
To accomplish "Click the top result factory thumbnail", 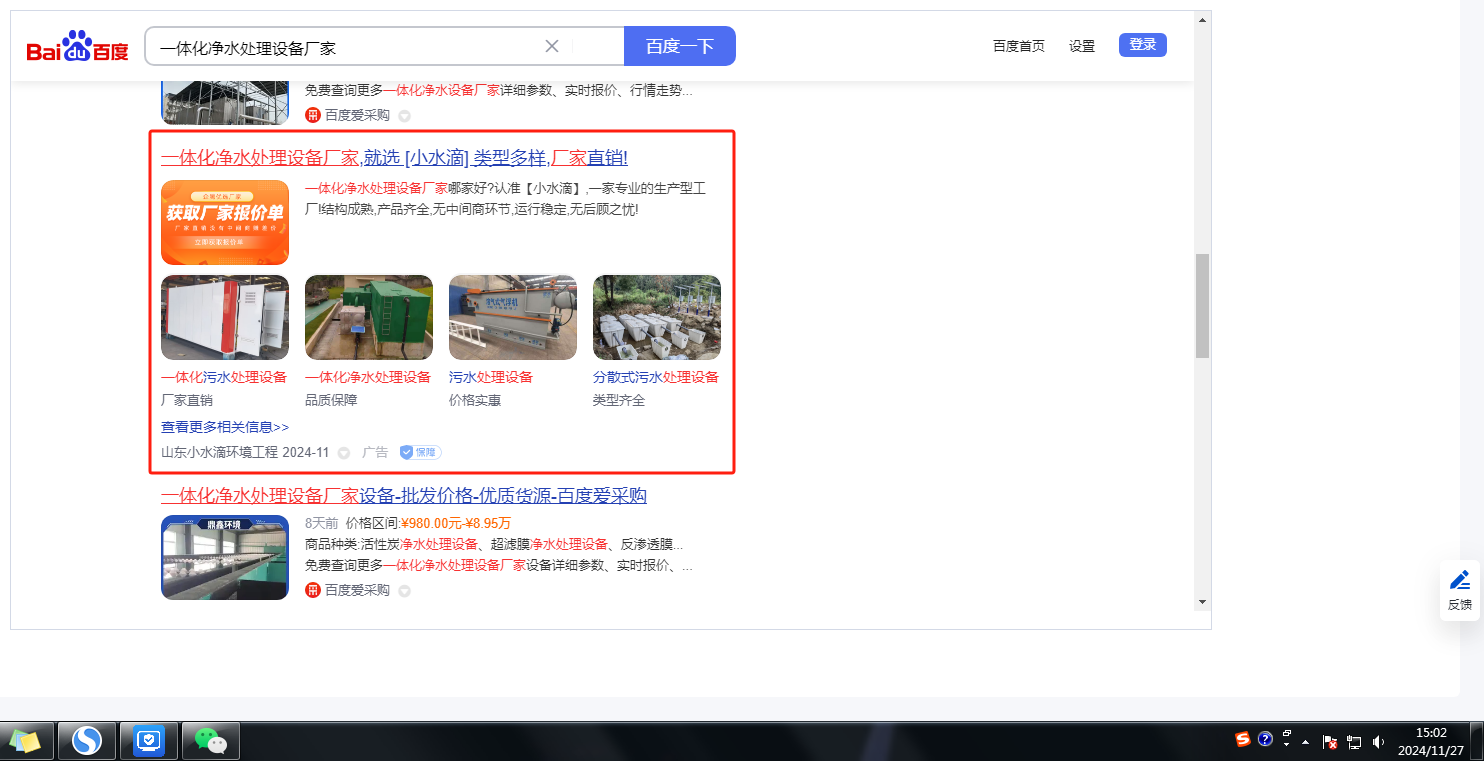I will coord(225,103).
